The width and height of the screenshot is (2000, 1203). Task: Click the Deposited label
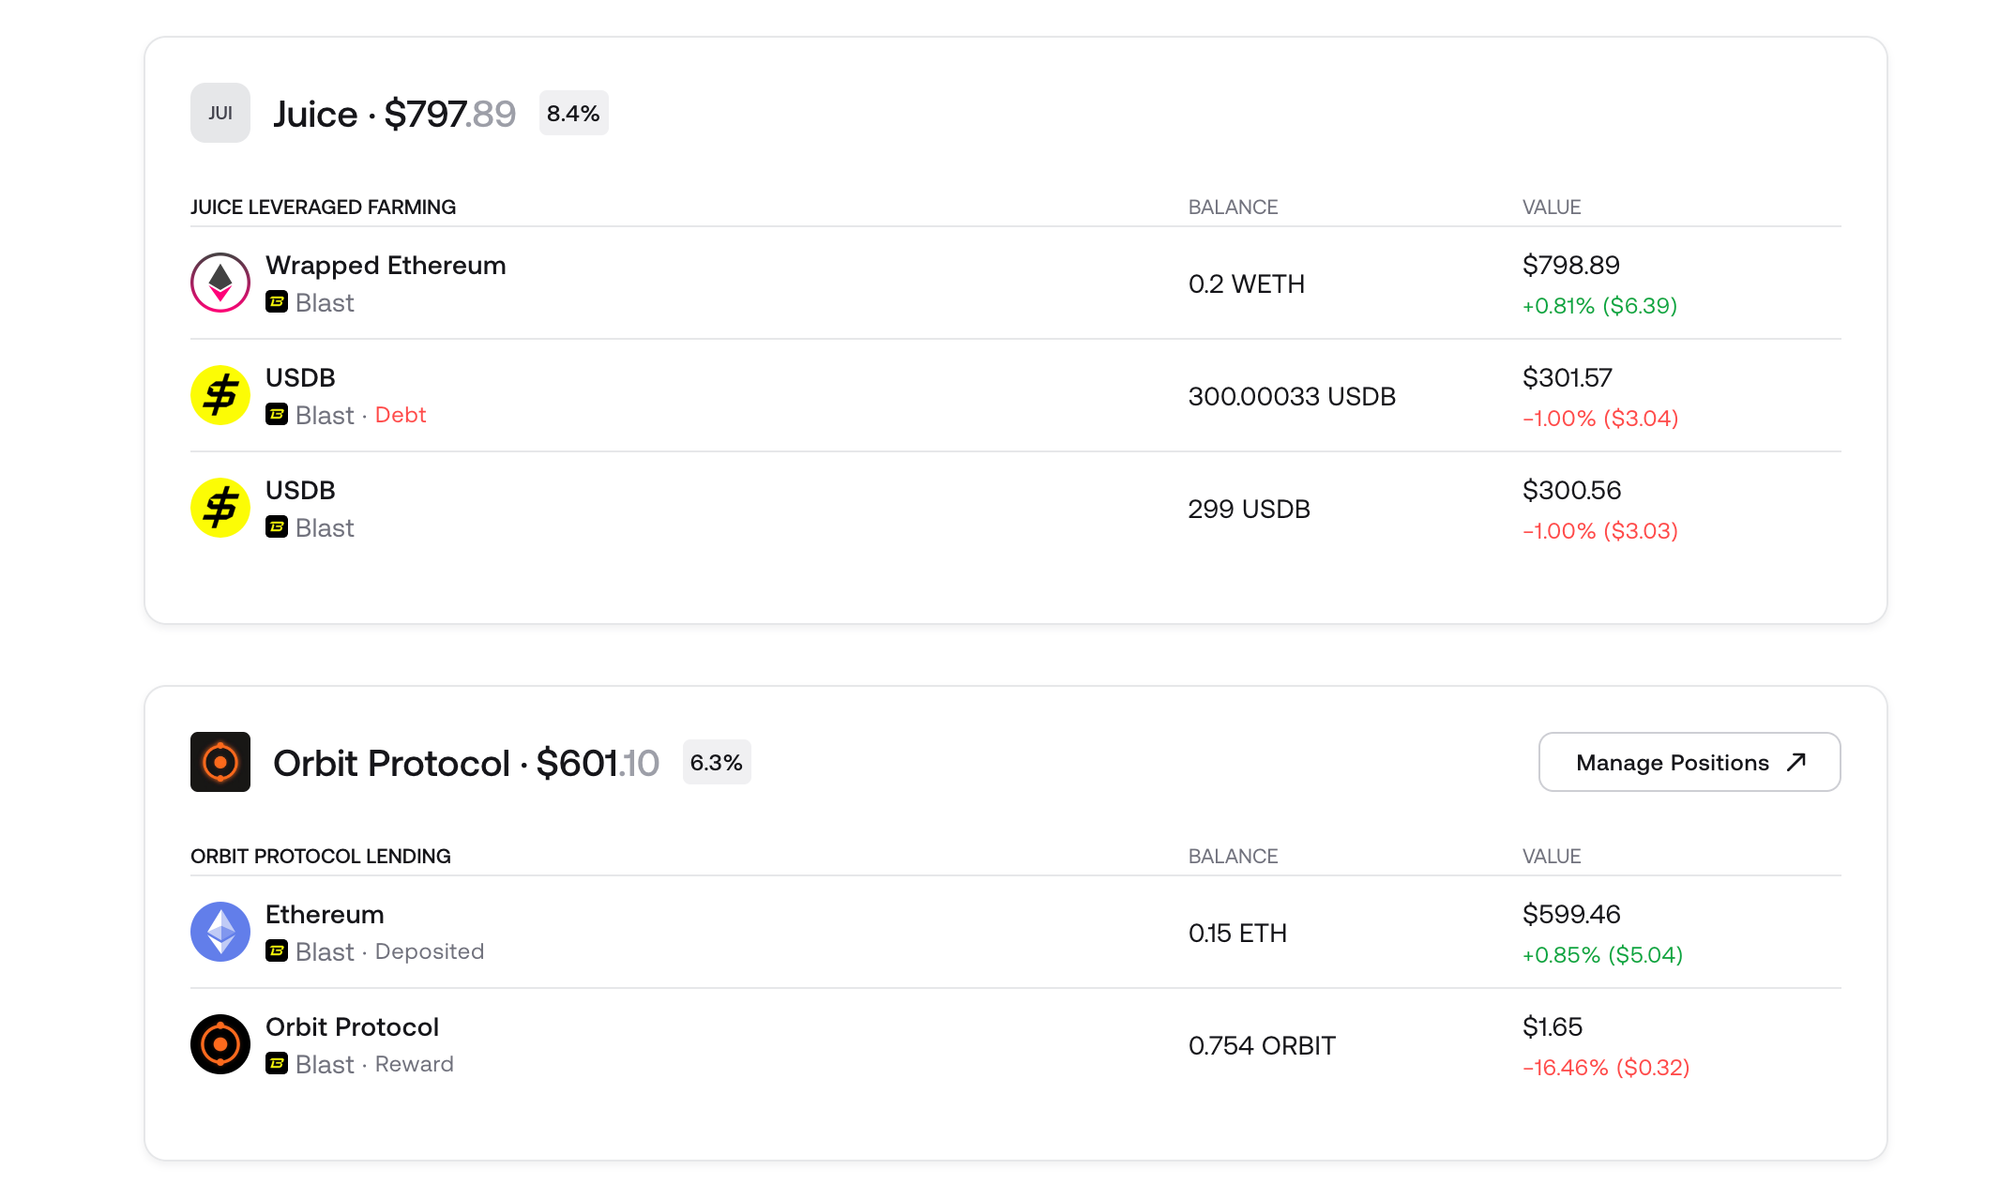click(x=429, y=951)
